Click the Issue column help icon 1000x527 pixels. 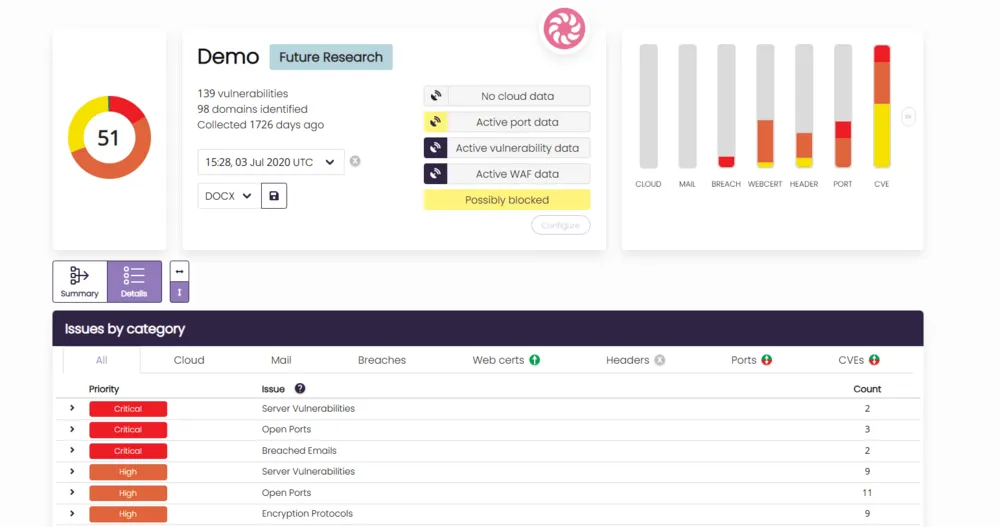pos(299,389)
